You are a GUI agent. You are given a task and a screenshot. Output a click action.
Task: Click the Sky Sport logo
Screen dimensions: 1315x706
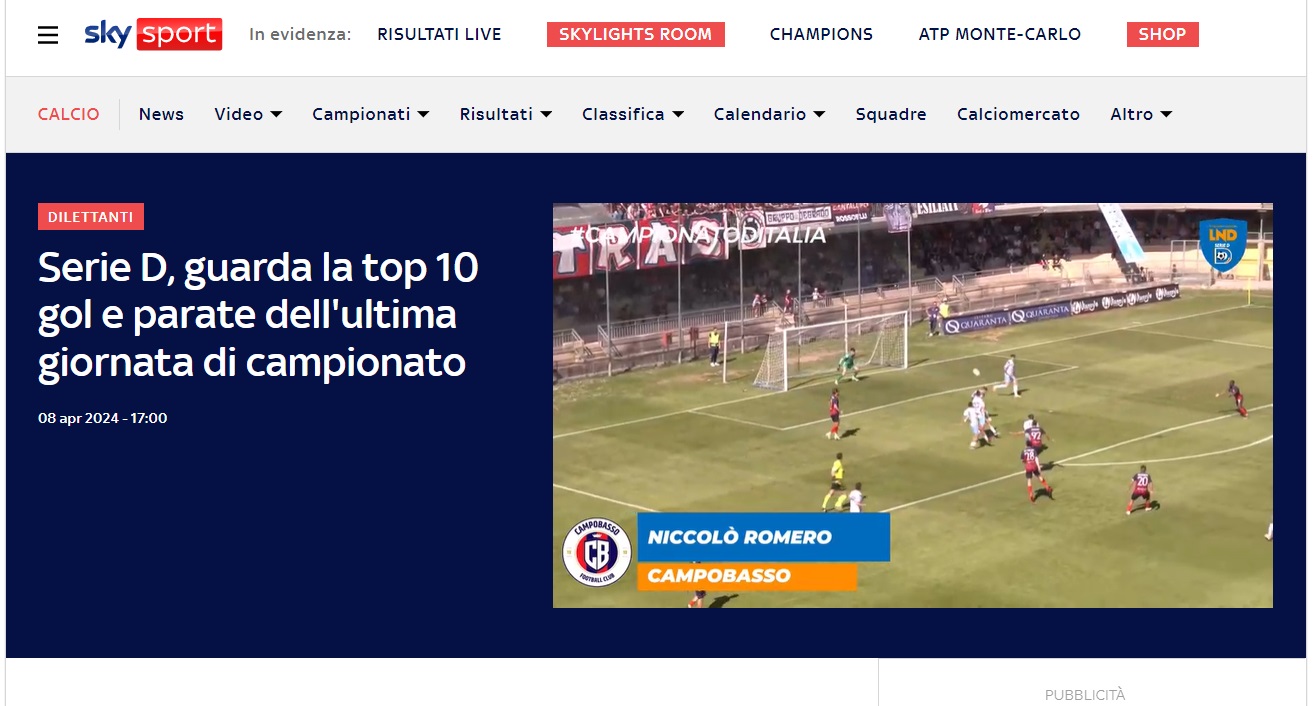[x=153, y=34]
